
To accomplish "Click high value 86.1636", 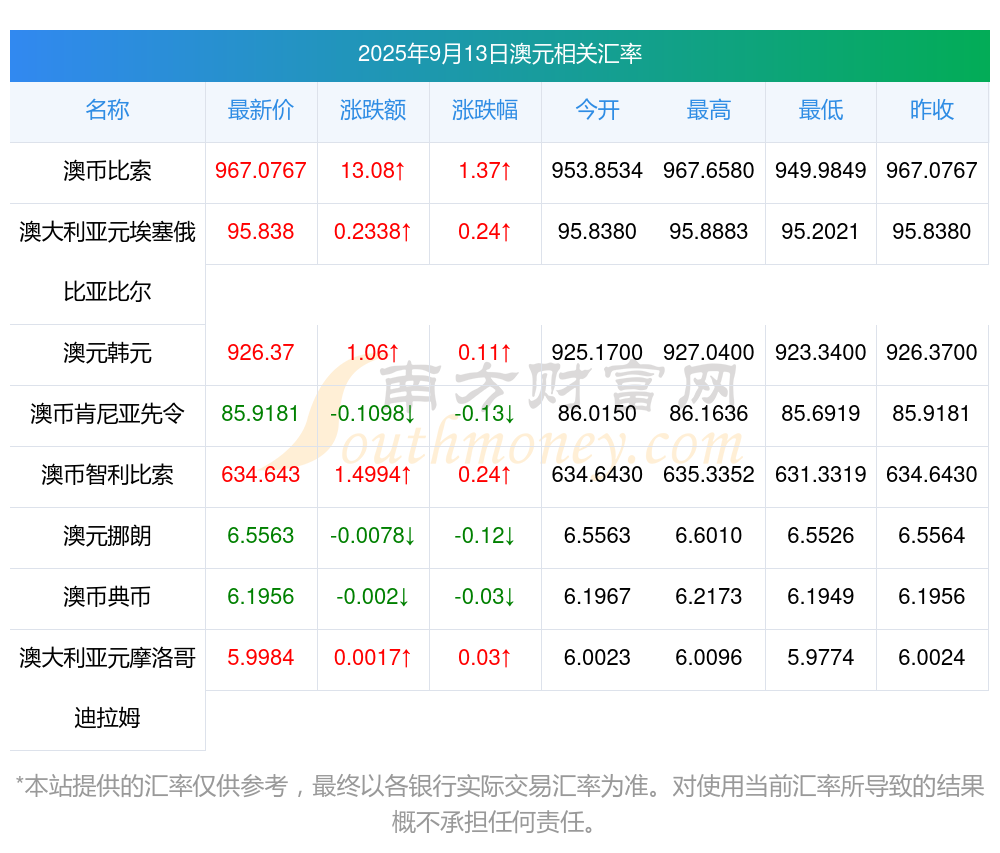I will coord(709,414).
